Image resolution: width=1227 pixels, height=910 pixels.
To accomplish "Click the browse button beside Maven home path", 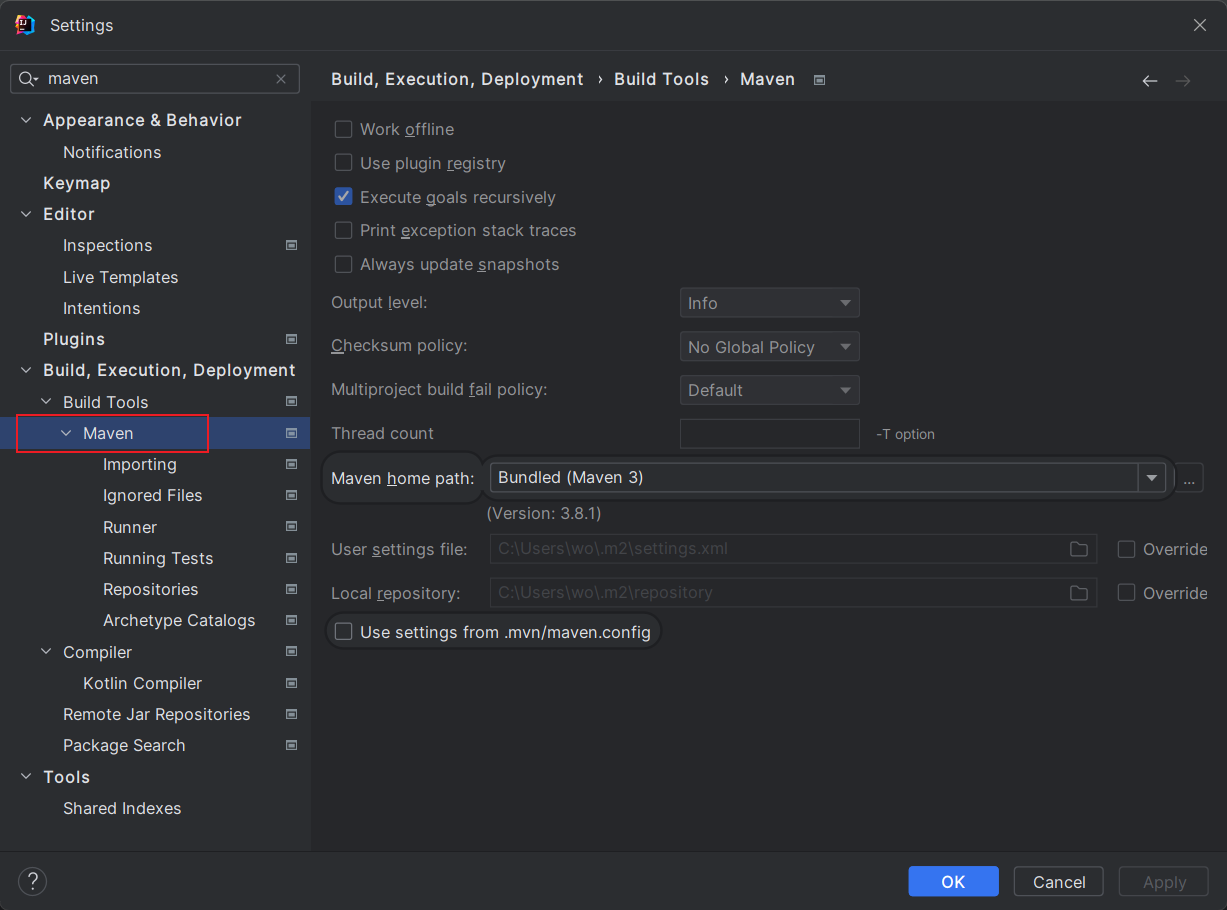I will [x=1189, y=479].
